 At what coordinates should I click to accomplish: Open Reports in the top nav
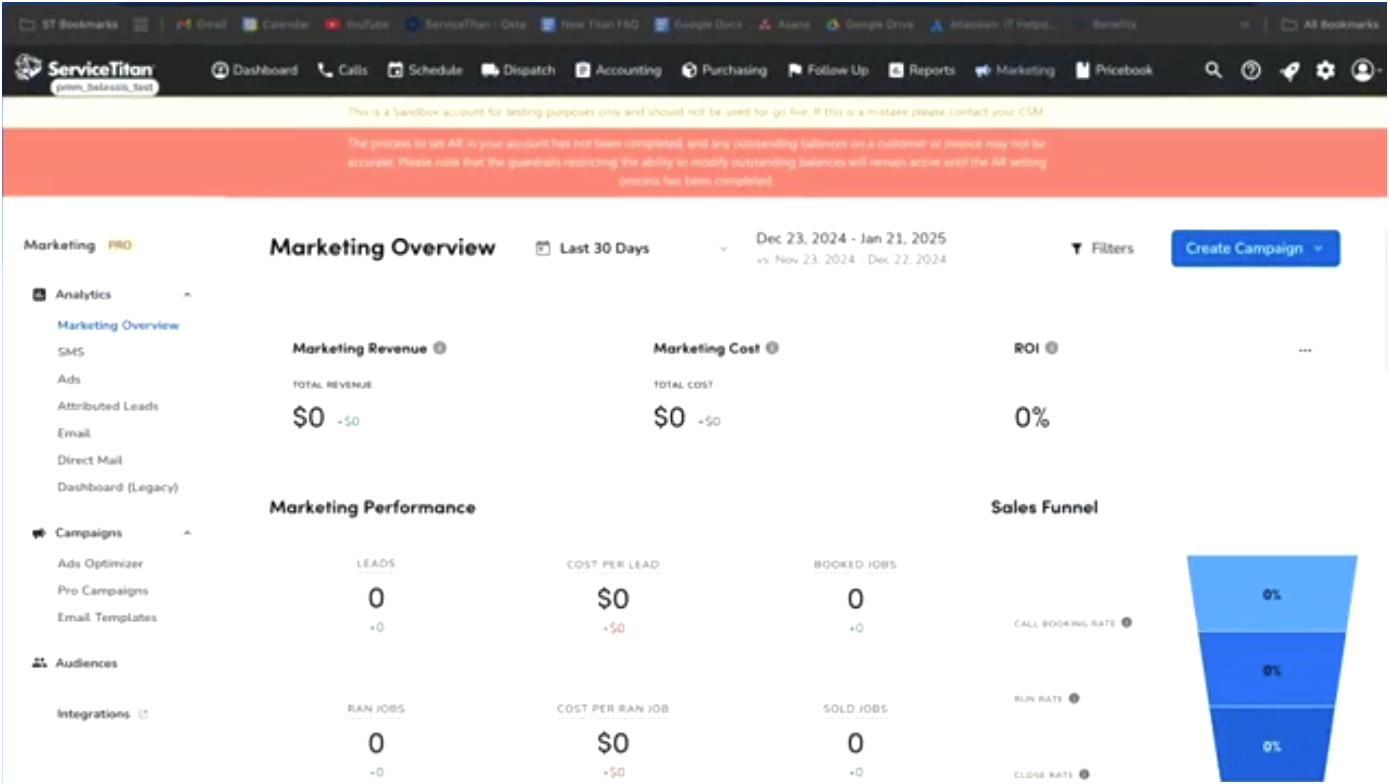pos(922,70)
